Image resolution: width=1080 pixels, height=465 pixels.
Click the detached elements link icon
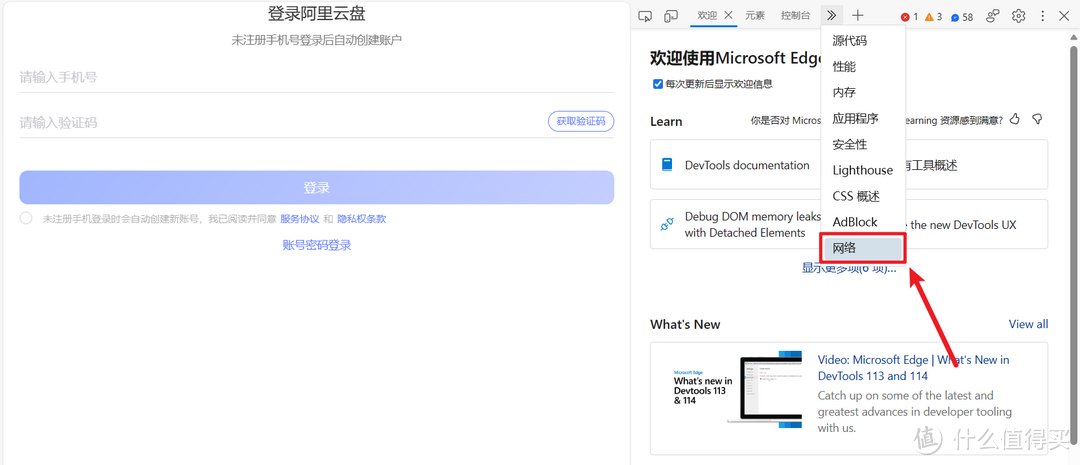tap(667, 225)
